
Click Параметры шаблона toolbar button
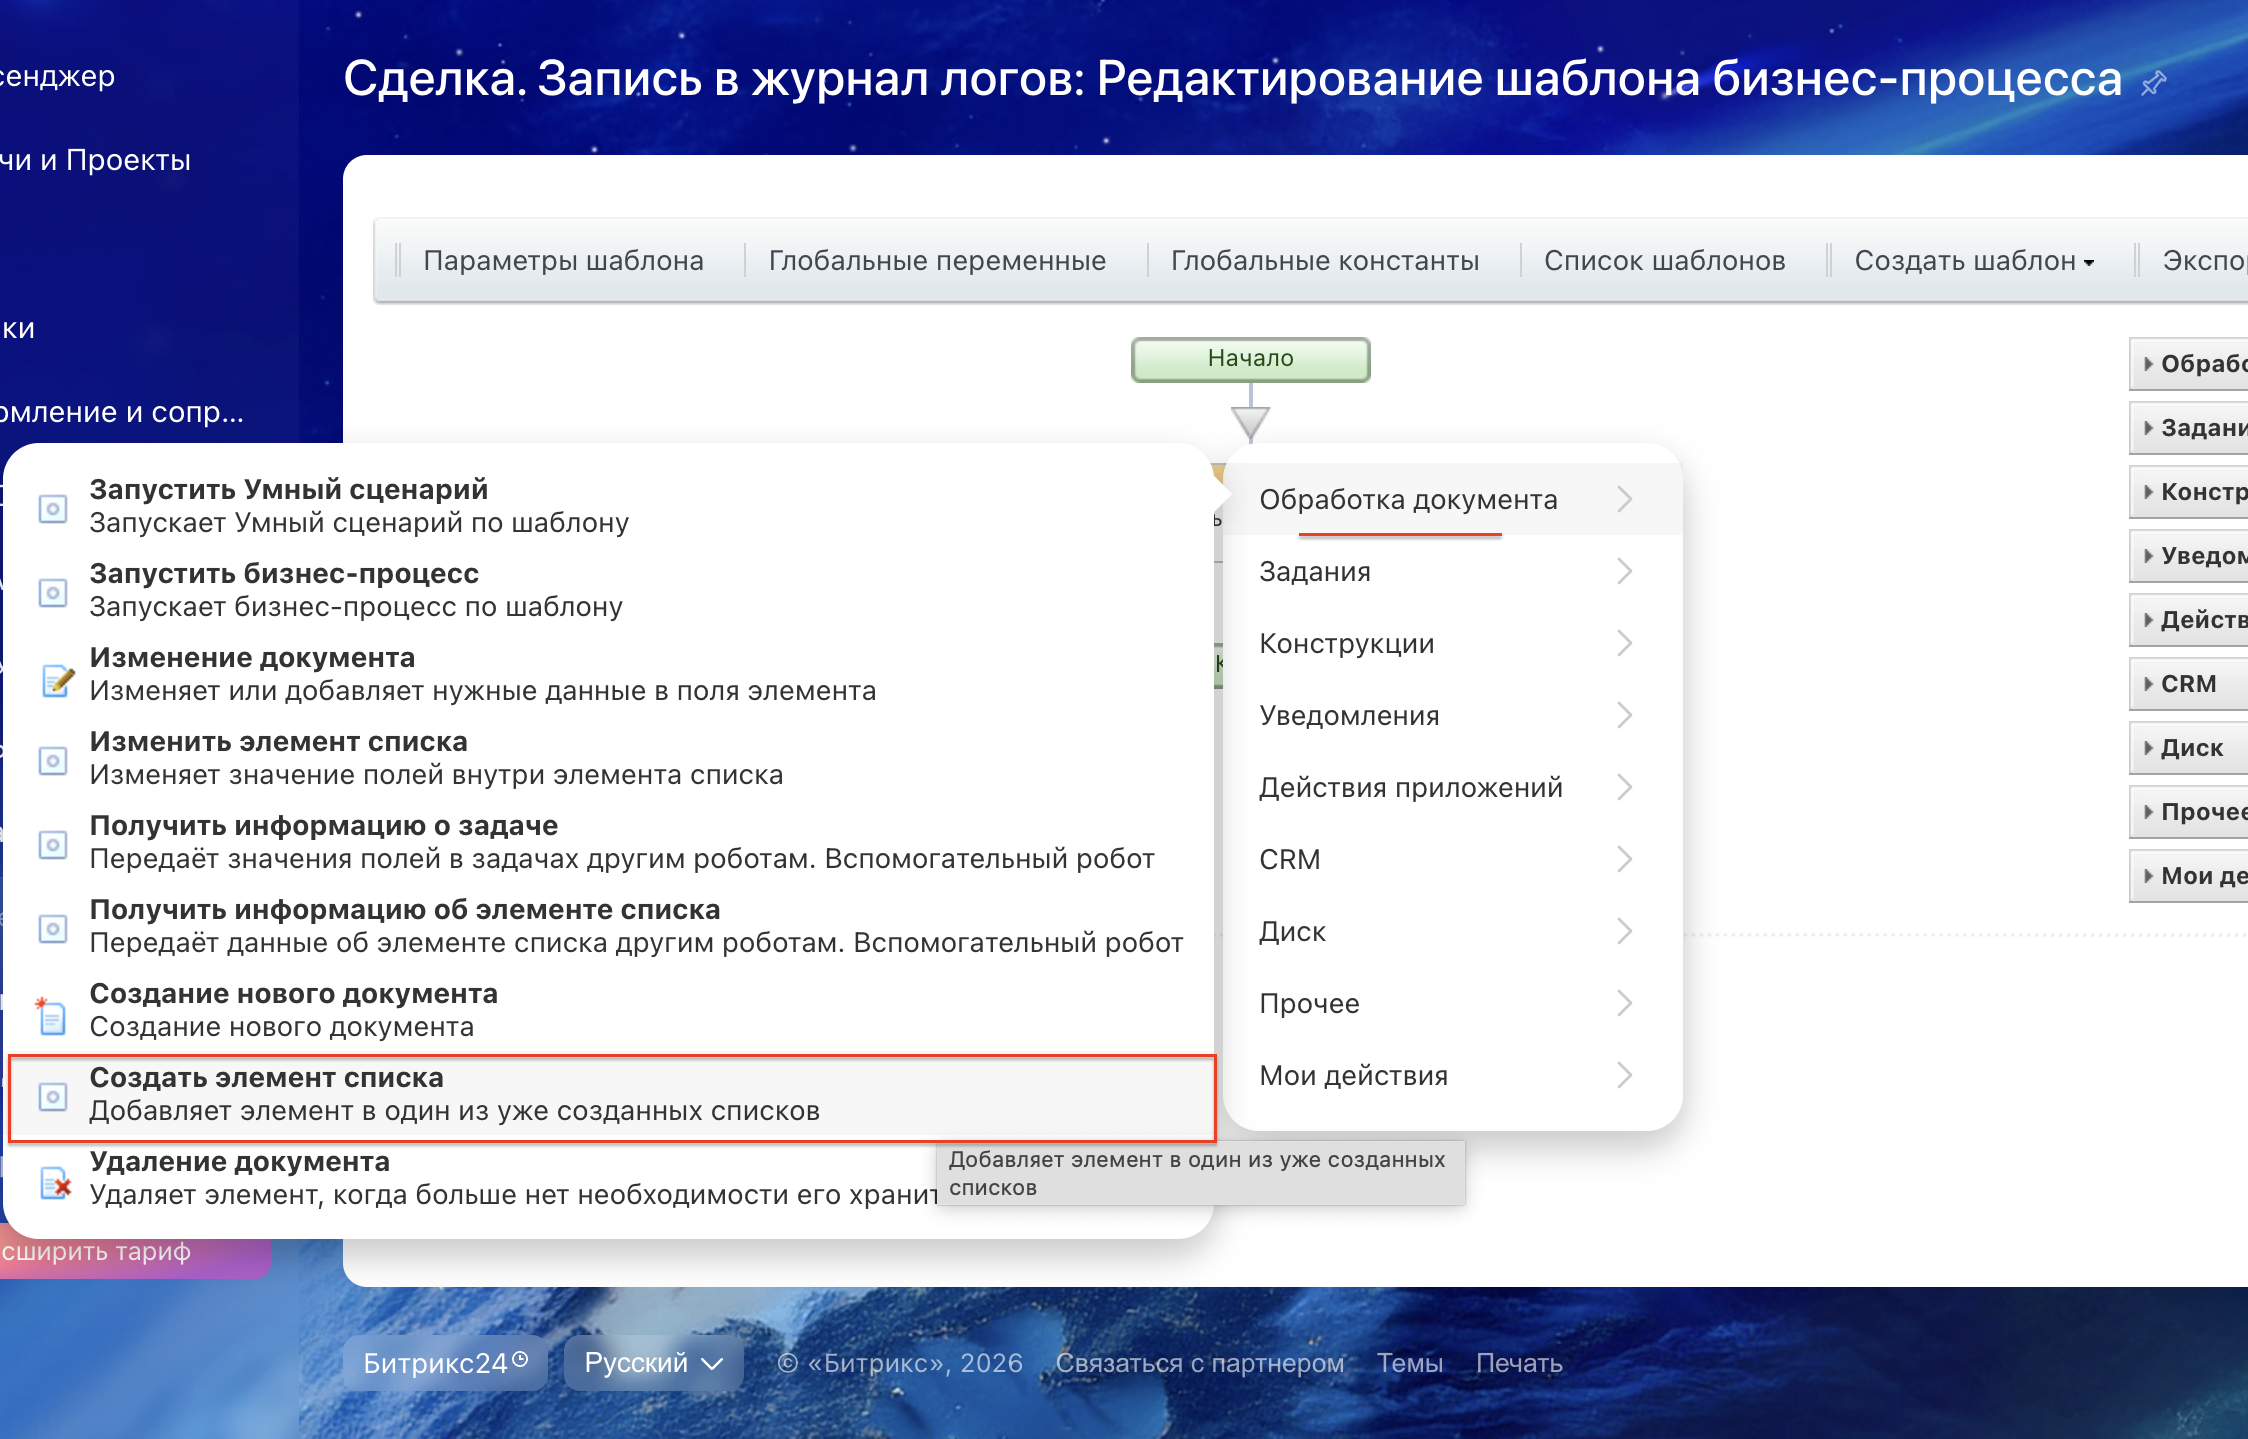(x=563, y=261)
